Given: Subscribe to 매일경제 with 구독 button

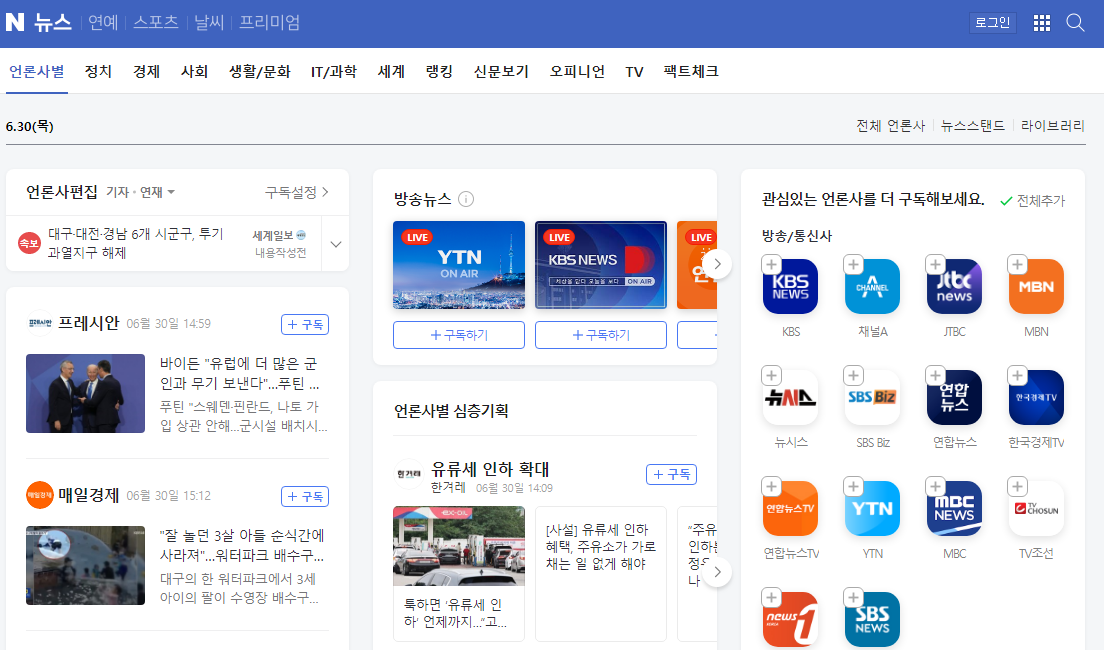Looking at the screenshot, I should click(x=305, y=496).
